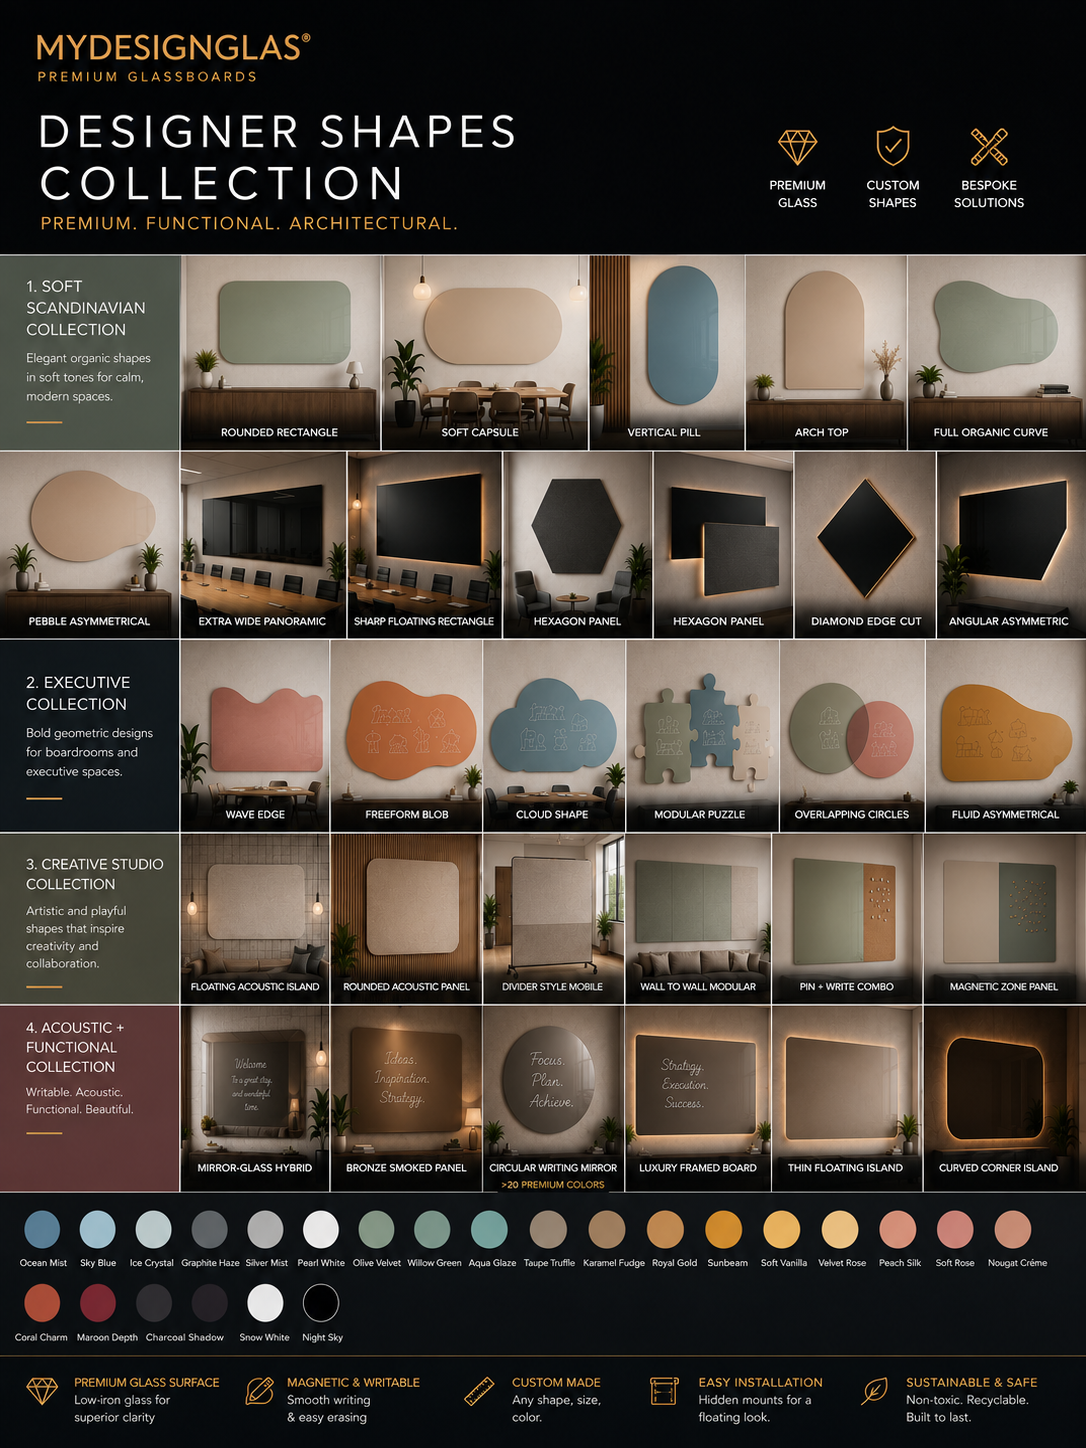Select the Arch Top board image
The width and height of the screenshot is (1086, 1448).
tap(826, 352)
